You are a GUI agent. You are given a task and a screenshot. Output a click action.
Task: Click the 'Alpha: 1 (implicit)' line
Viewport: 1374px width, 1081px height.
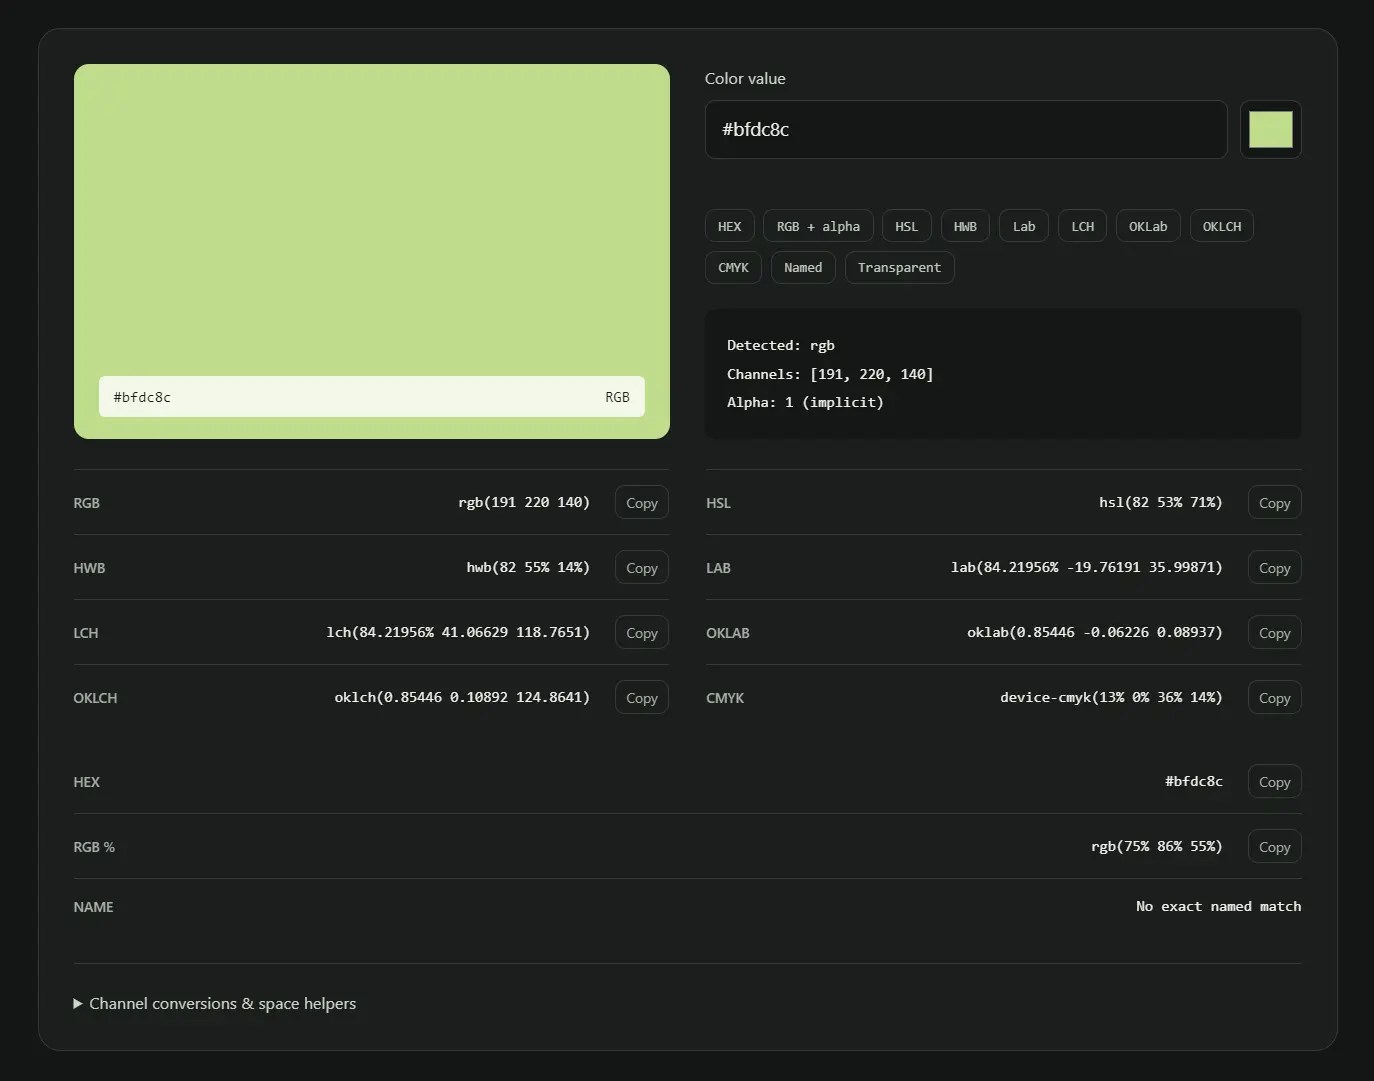click(805, 402)
